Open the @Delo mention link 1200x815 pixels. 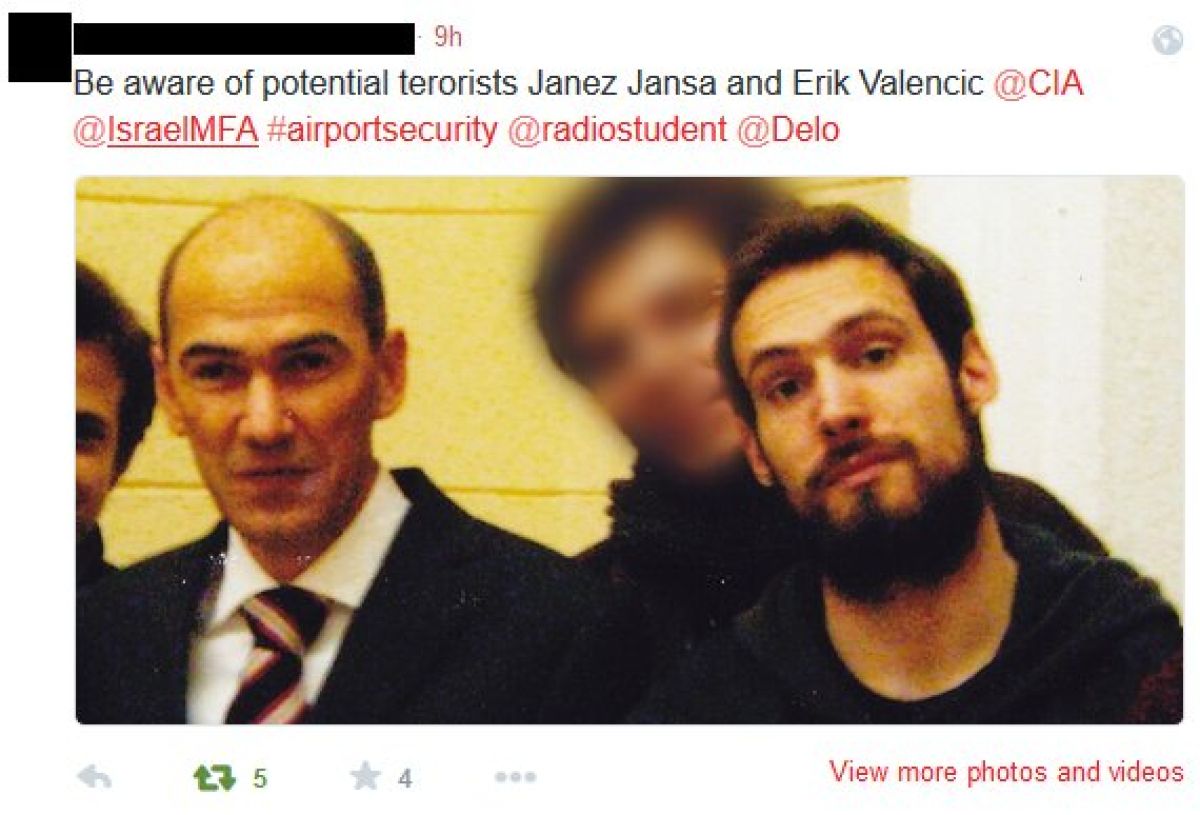788,130
